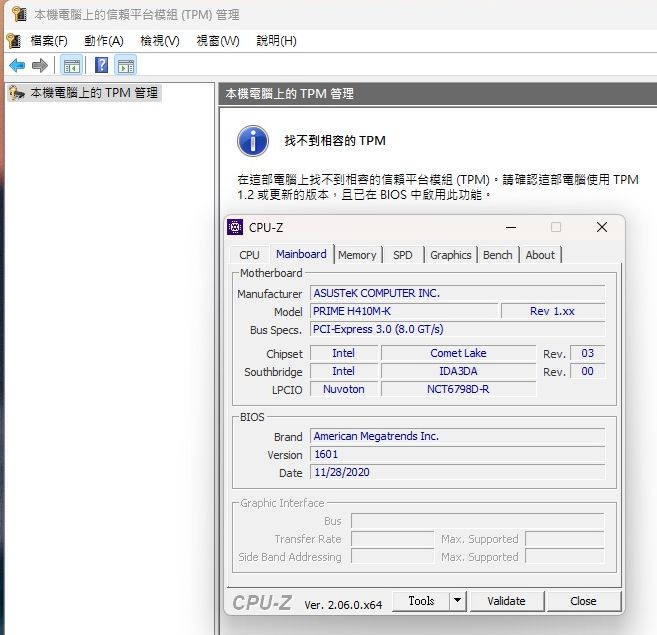The image size is (657, 635).
Task: Open the 說明(H) menu
Action: [x=277, y=41]
